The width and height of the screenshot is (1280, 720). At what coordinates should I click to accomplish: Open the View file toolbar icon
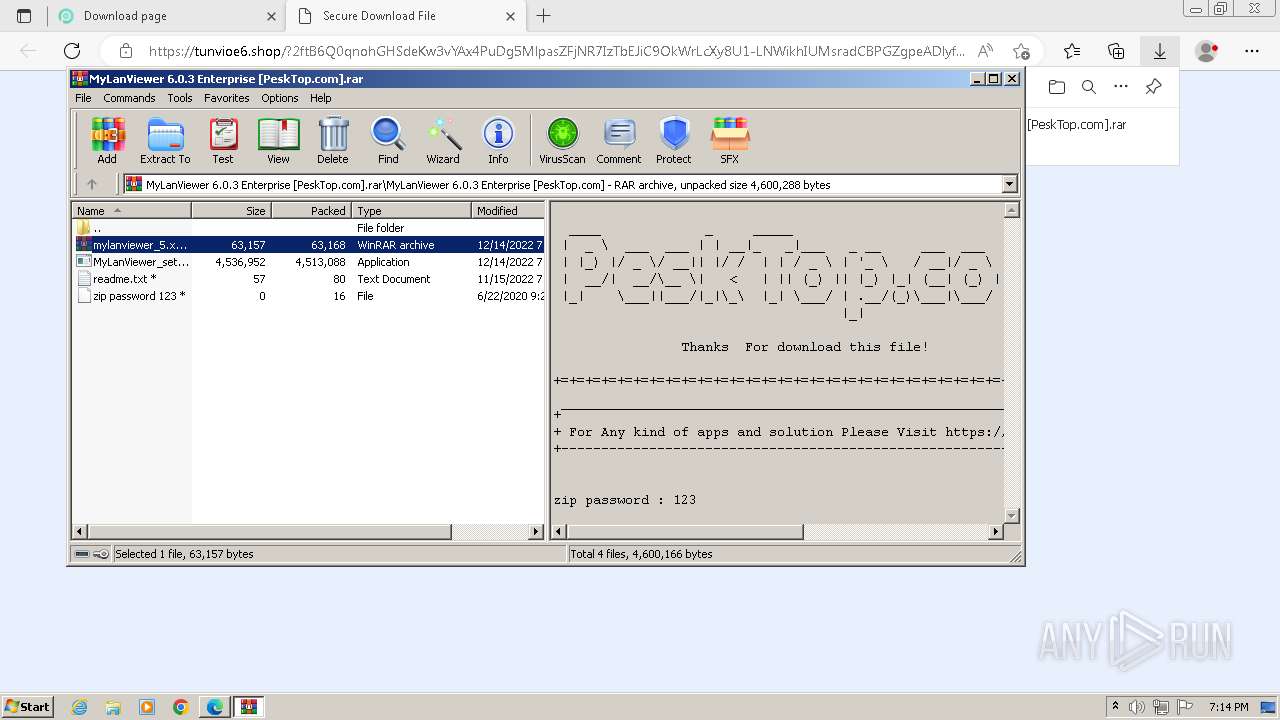tap(278, 140)
